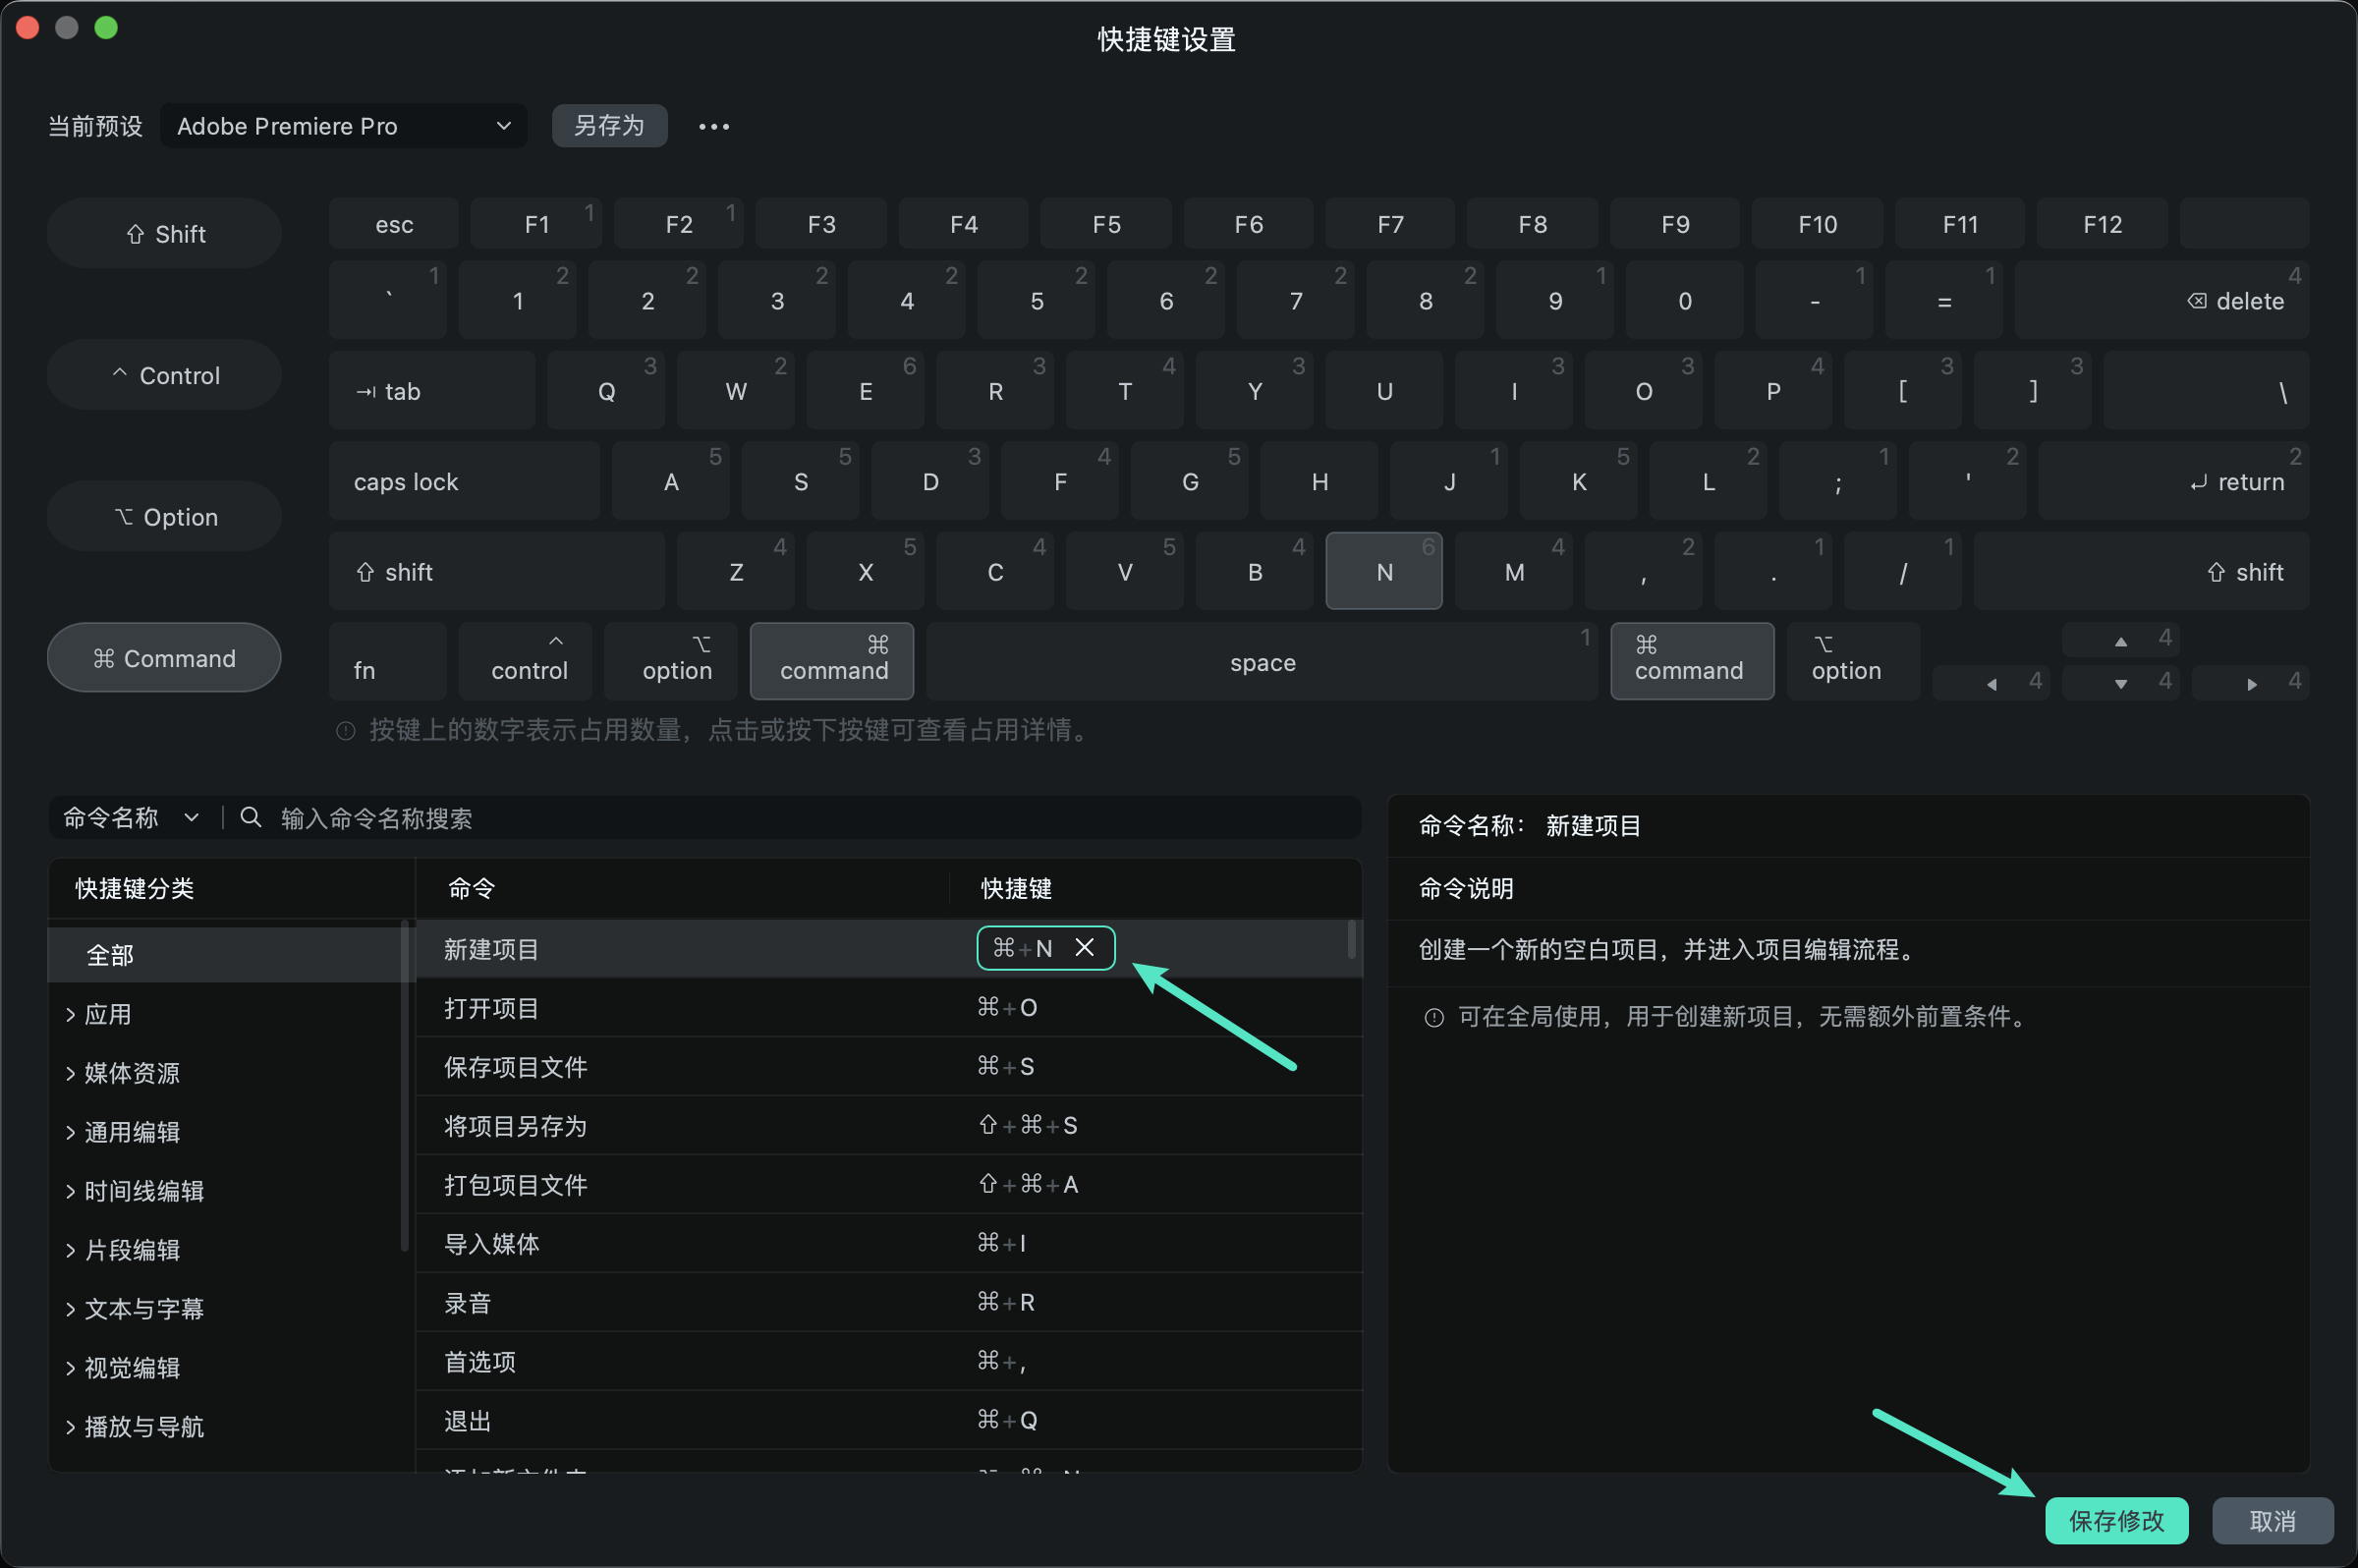Click the left command key beside space

[x=832, y=662]
